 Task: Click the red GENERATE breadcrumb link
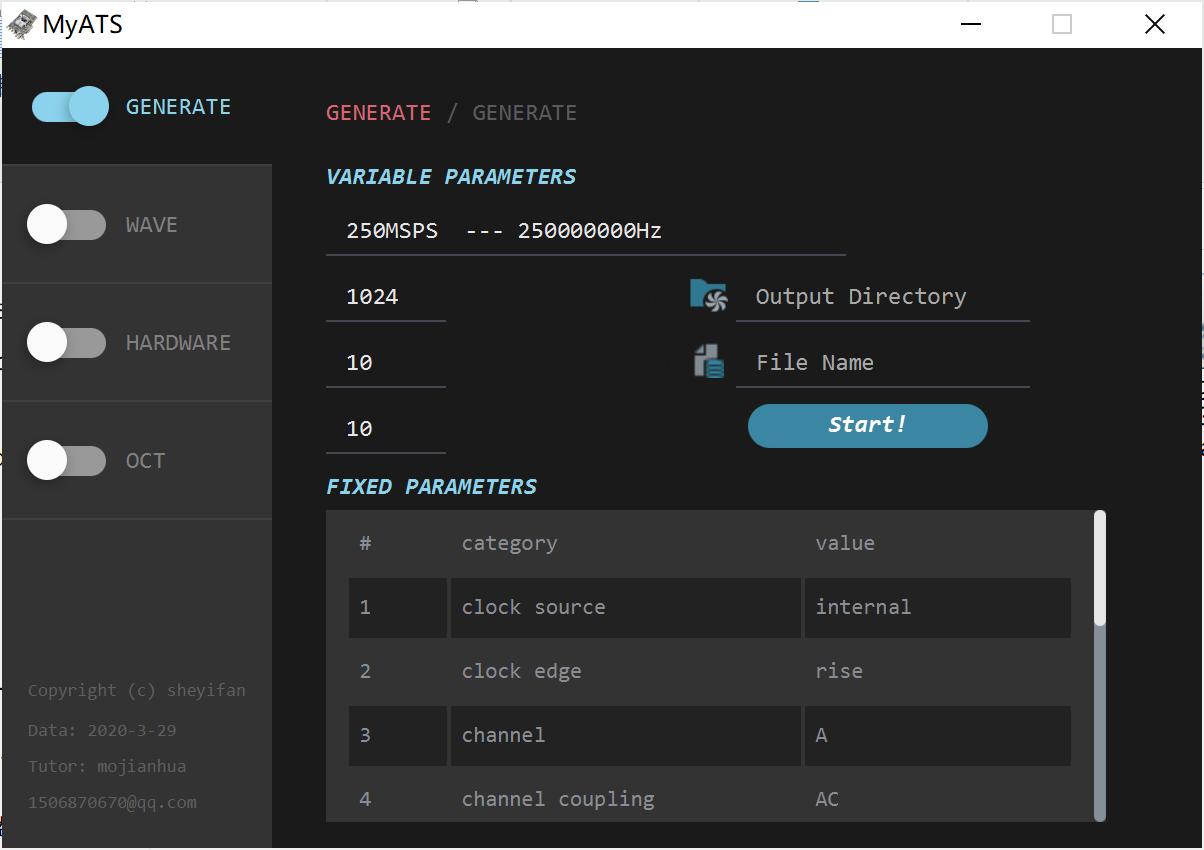(x=378, y=113)
